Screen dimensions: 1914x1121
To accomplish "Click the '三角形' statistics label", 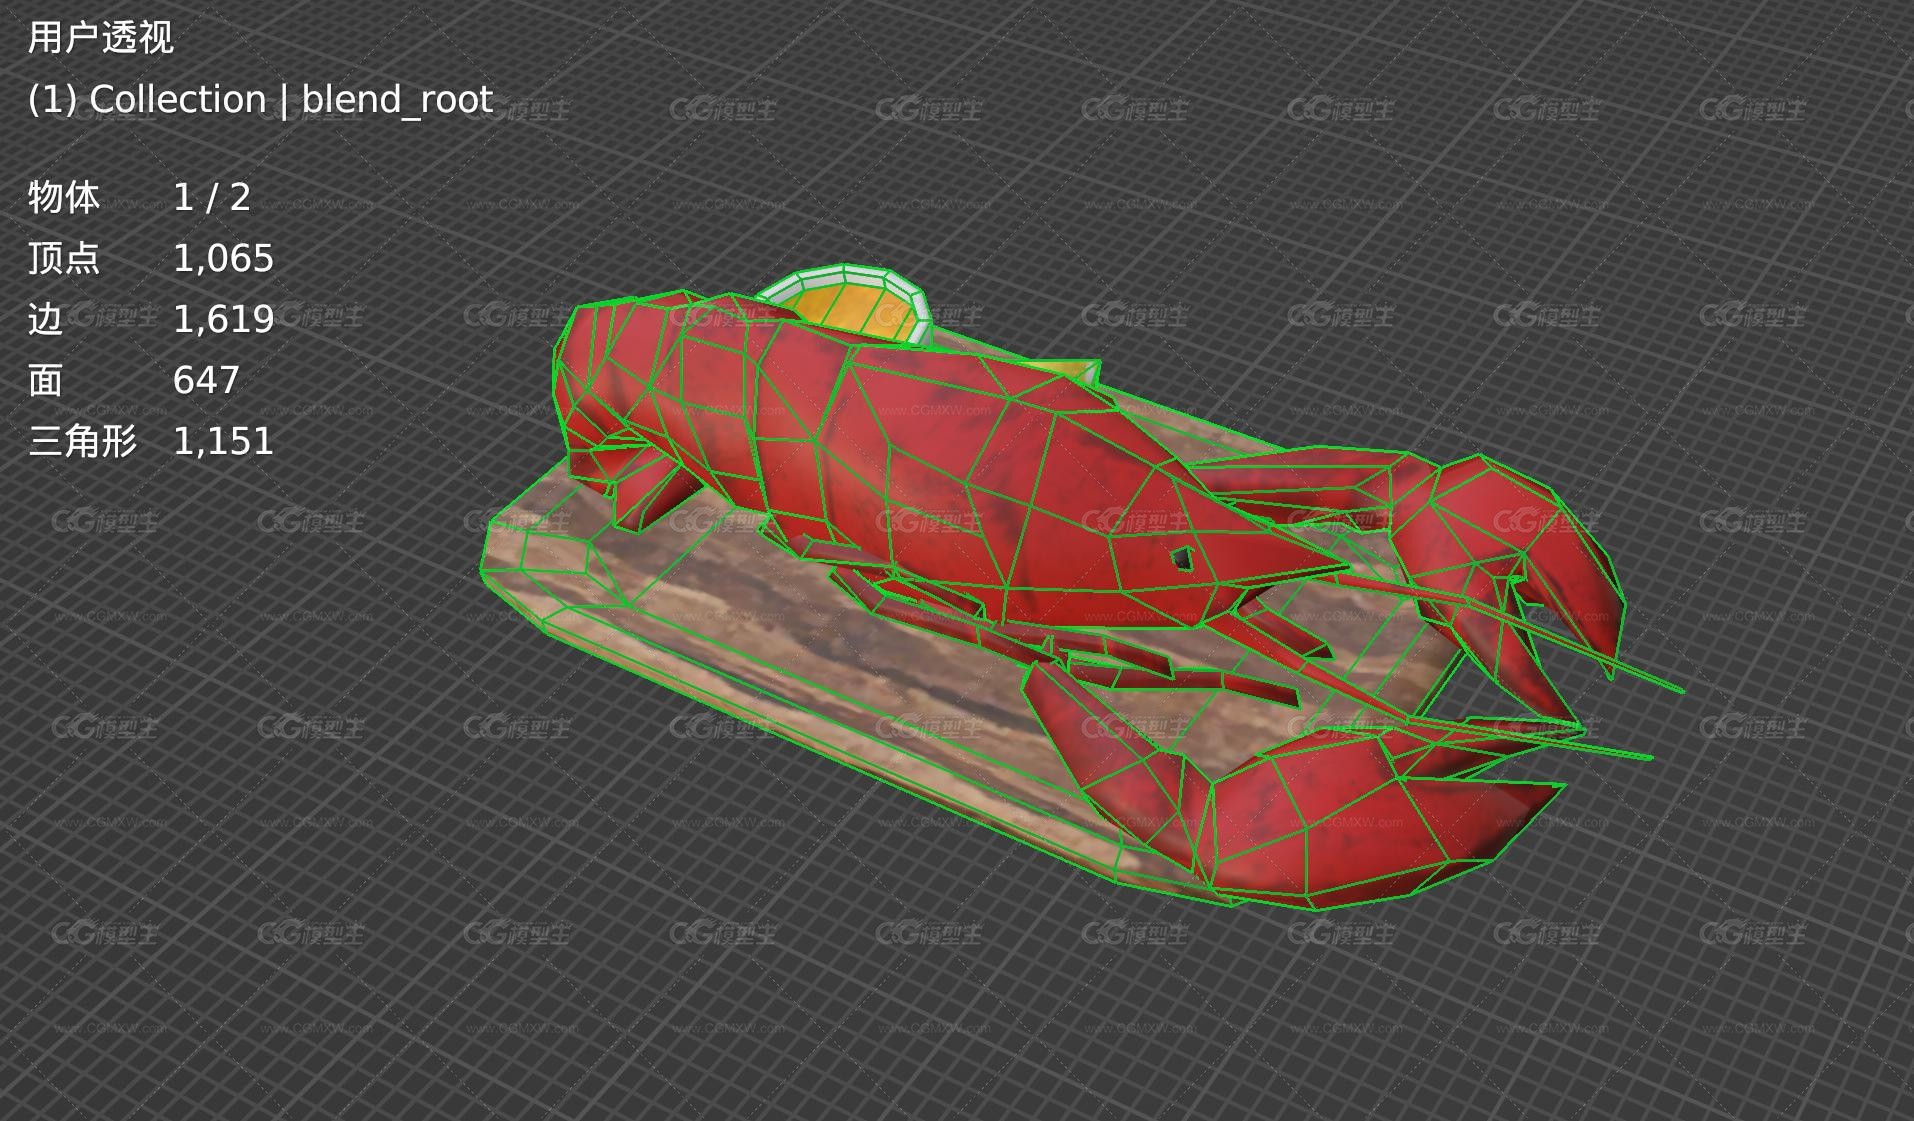I will [82, 441].
